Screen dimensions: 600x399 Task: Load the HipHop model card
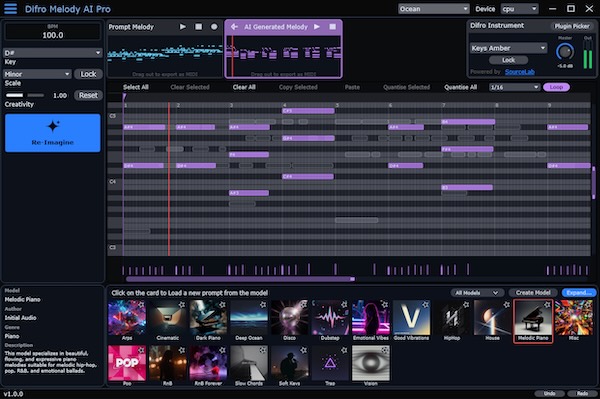[452, 320]
